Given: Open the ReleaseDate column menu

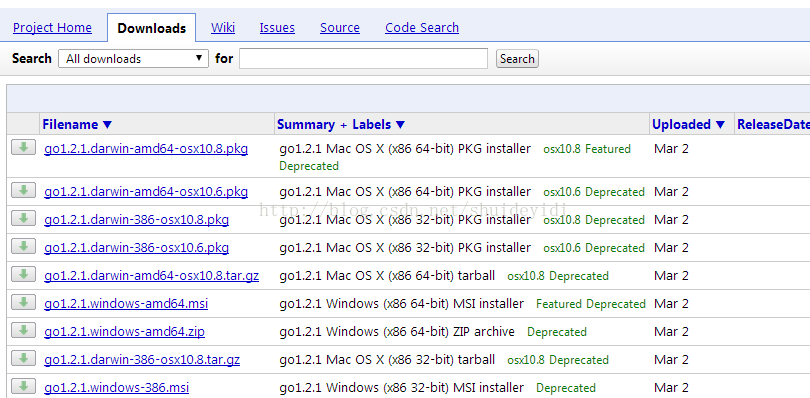Looking at the screenshot, I should point(773,125).
